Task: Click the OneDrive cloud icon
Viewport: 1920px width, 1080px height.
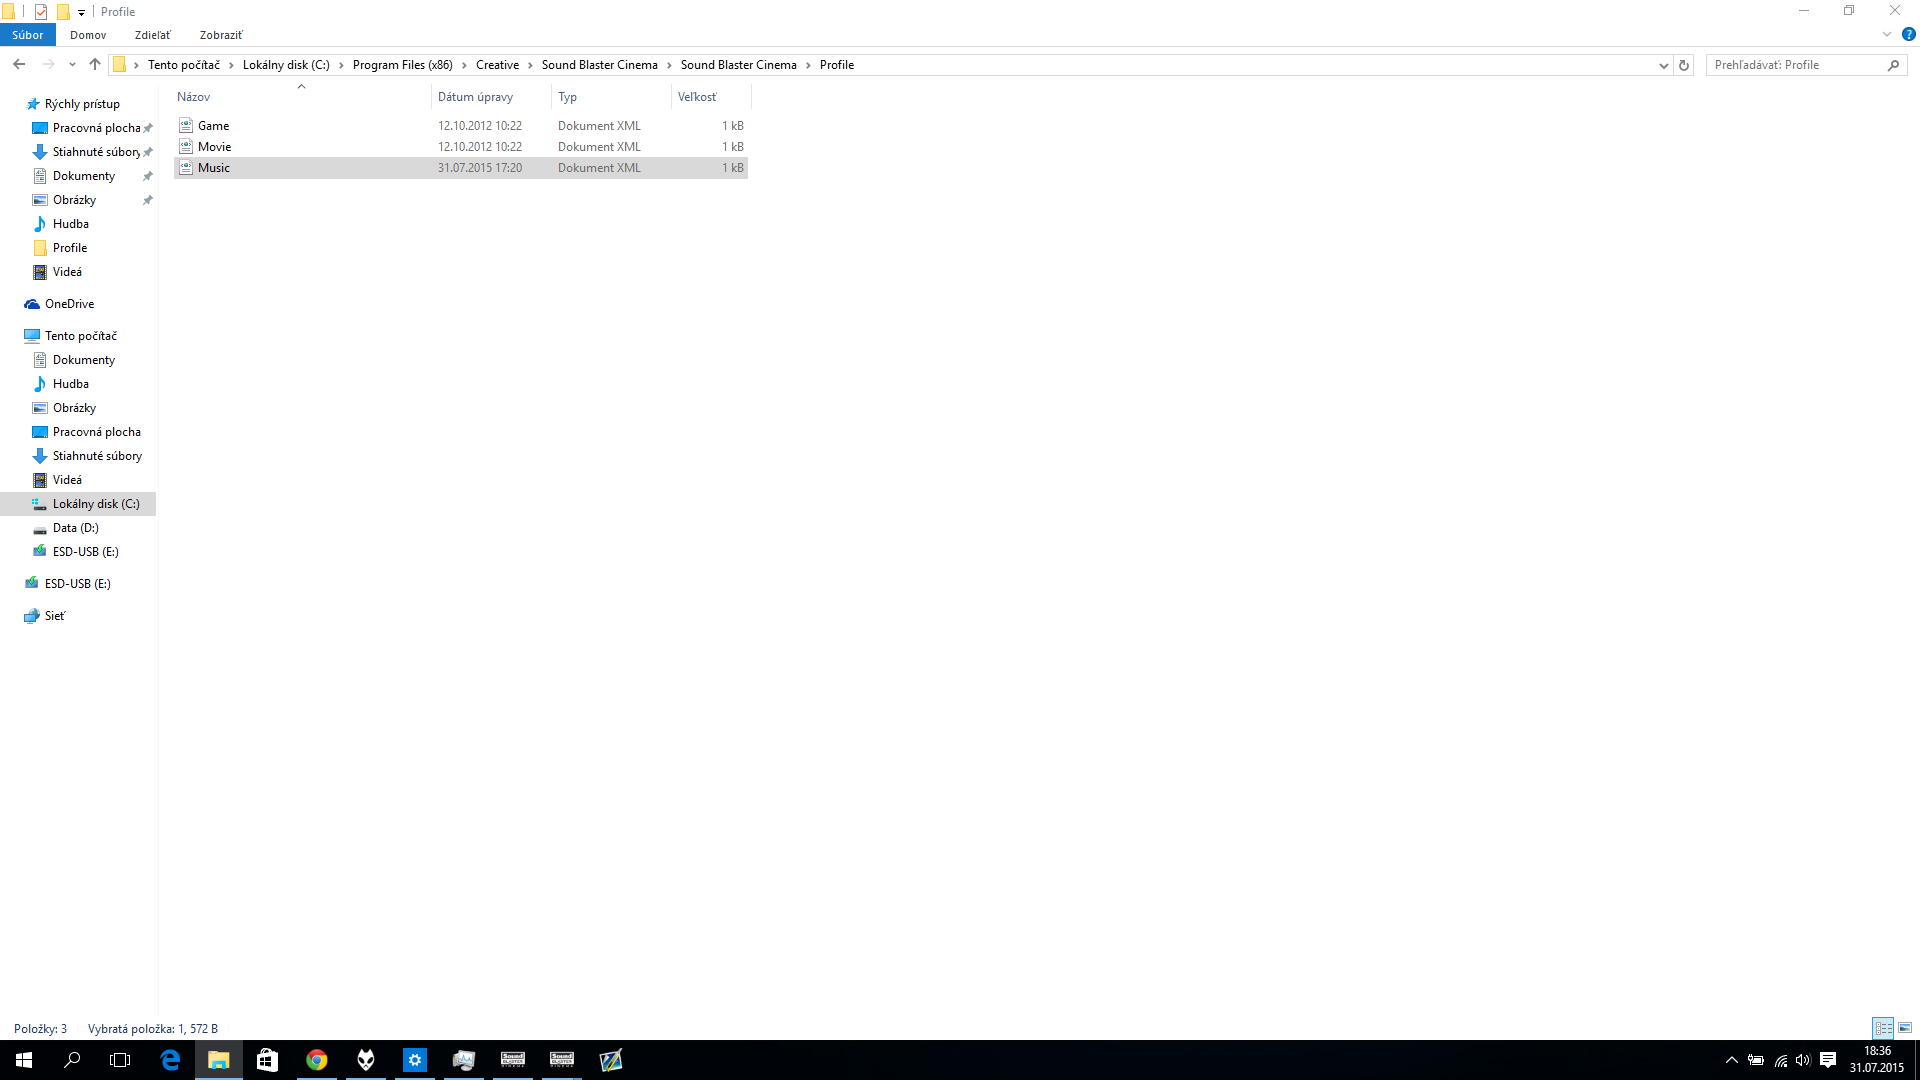Action: [x=32, y=304]
